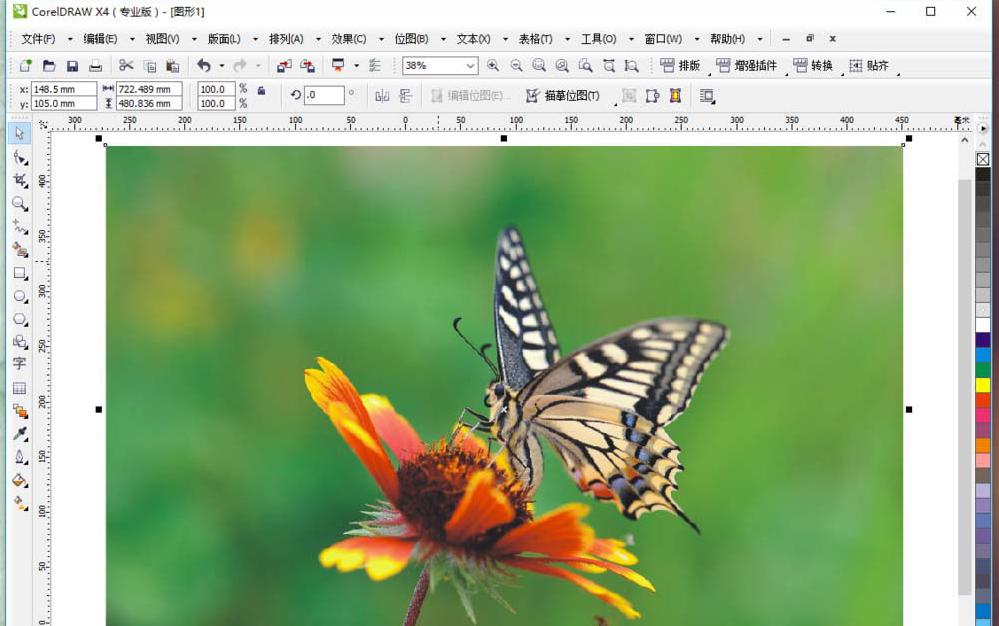This screenshot has height=626, width=999.
Task: Open the 效果(C) menu
Action: tap(349, 39)
